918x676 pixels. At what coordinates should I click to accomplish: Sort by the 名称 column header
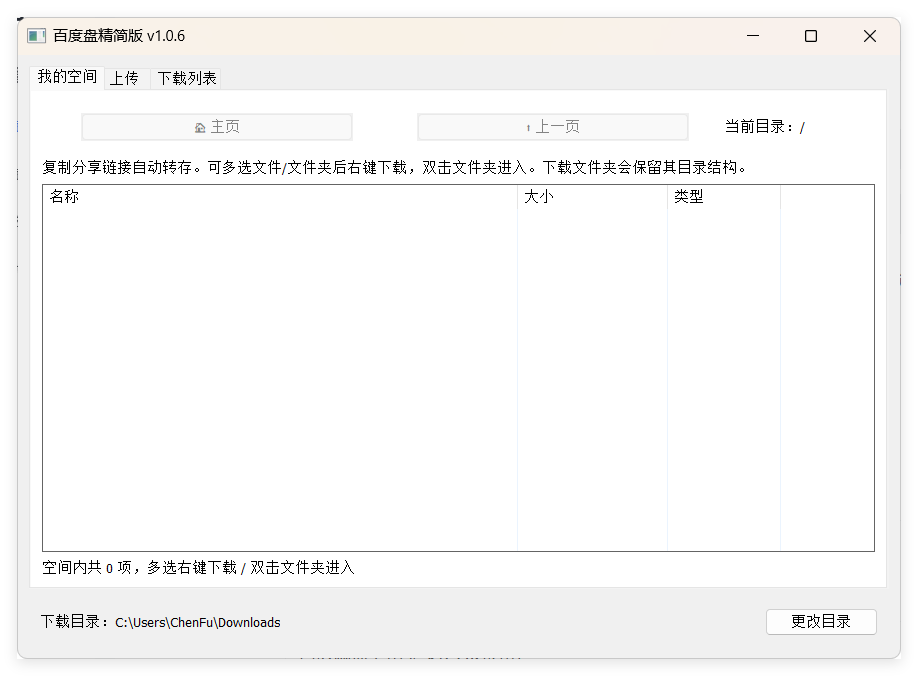point(280,197)
